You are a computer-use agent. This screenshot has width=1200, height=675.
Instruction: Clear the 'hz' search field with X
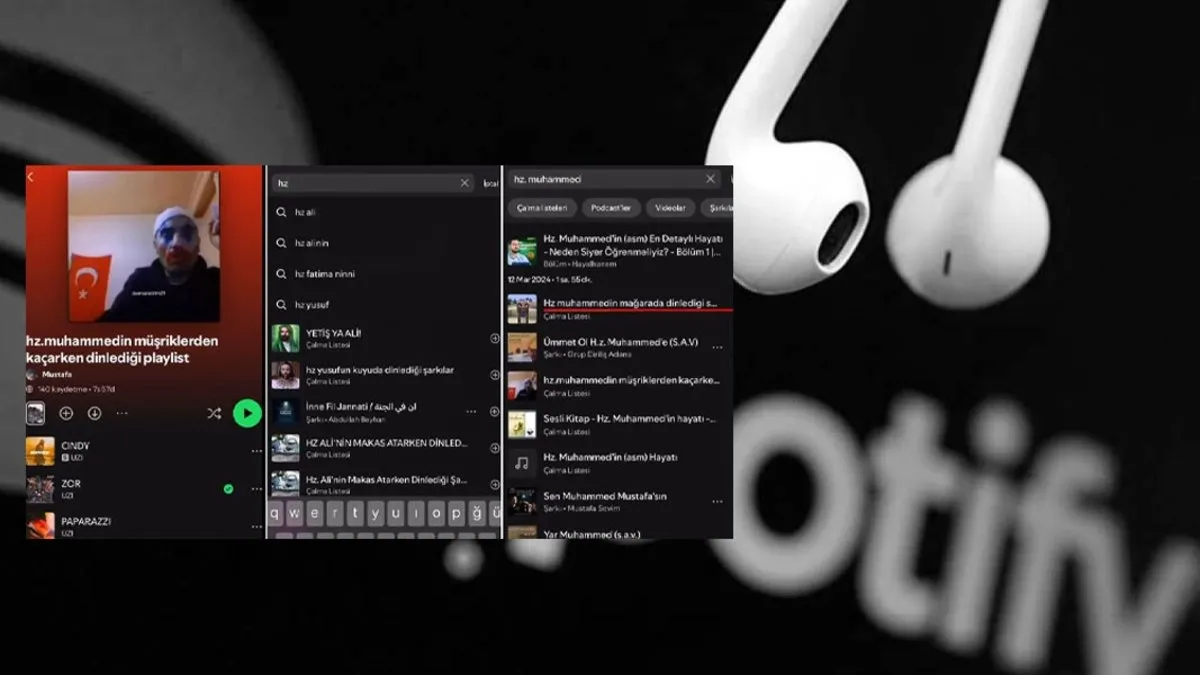[464, 183]
